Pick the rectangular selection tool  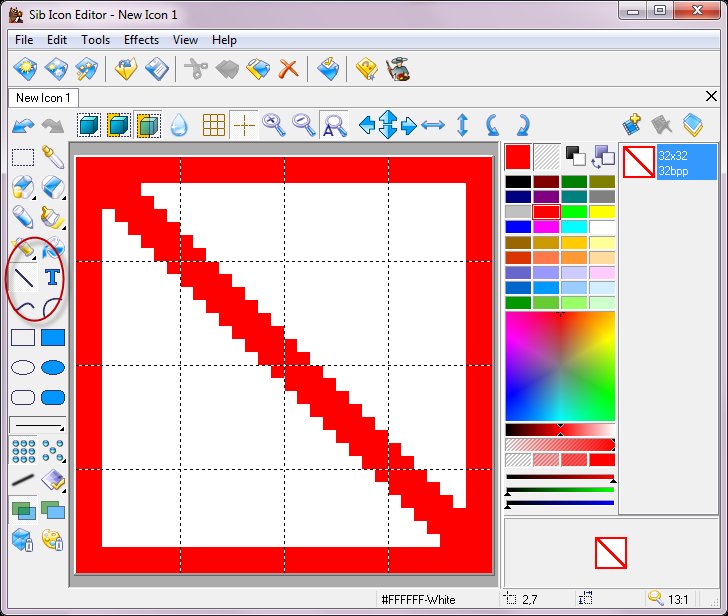[23, 157]
